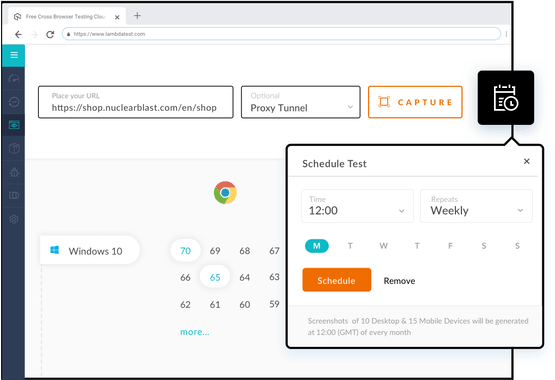Toggle Friday F day
The height and width of the screenshot is (380, 555).
(x=450, y=246)
